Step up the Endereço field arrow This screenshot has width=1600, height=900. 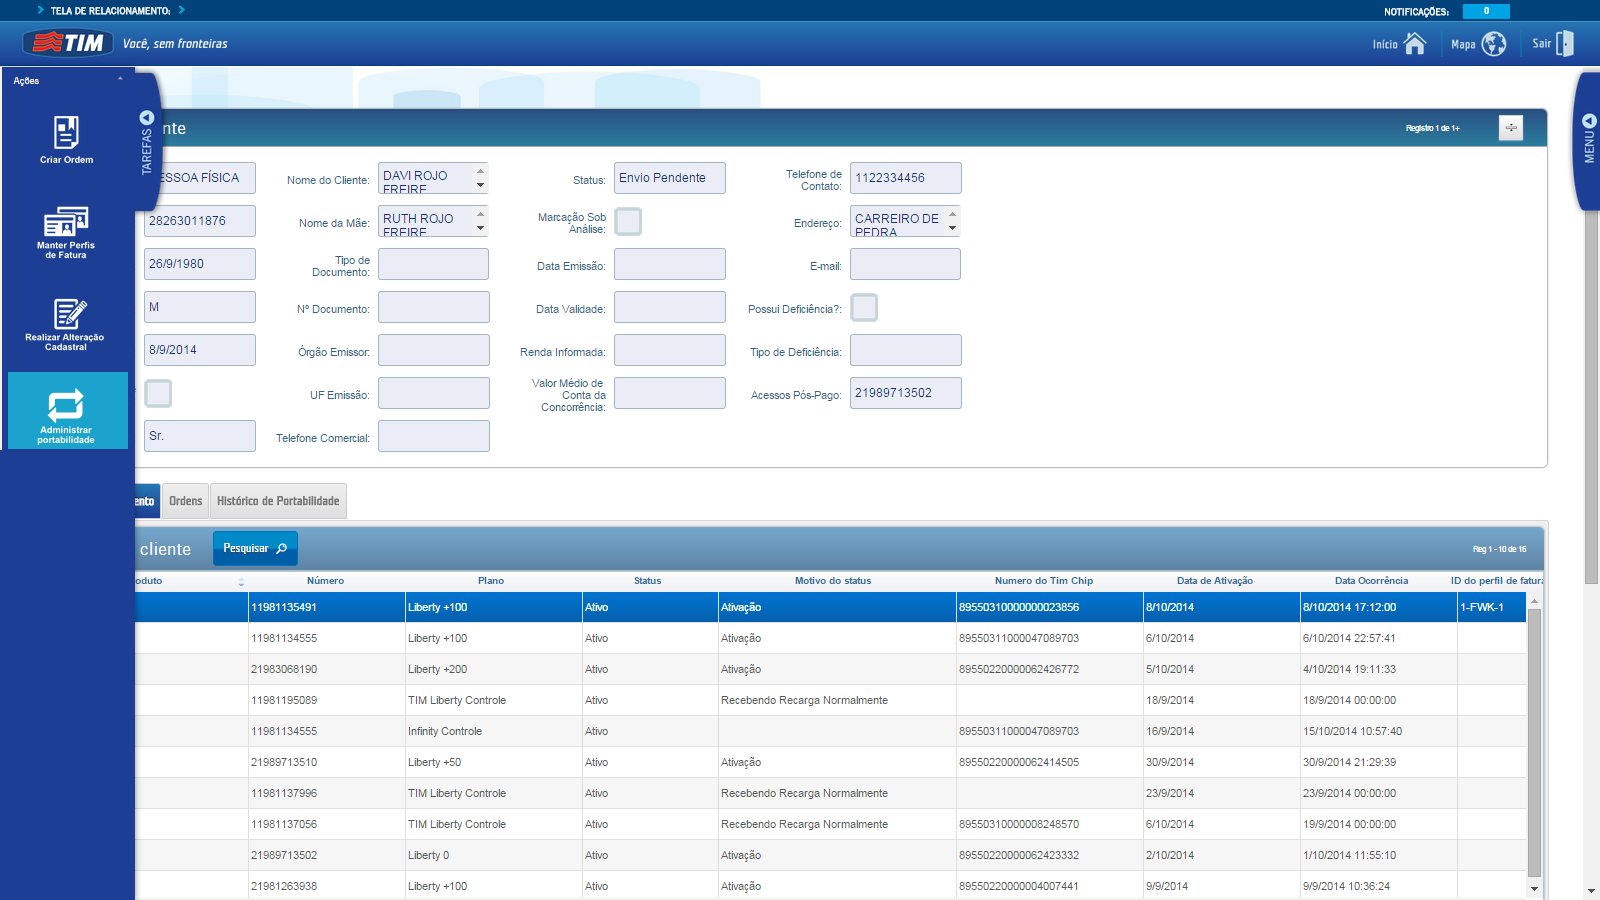(x=952, y=214)
